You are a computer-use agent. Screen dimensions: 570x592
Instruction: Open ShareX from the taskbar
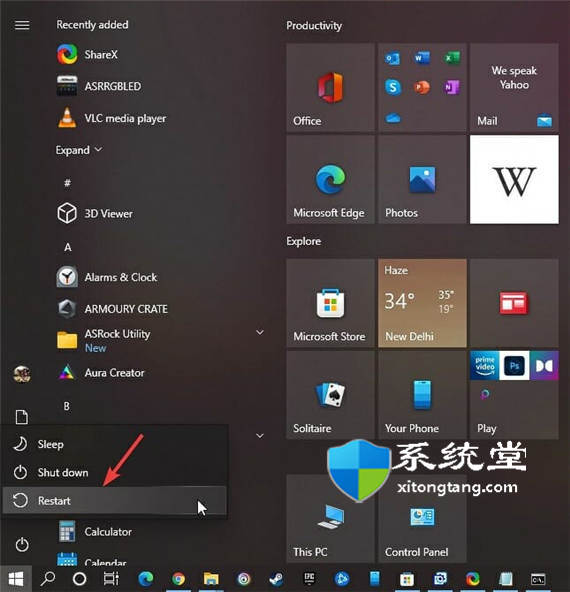click(473, 578)
